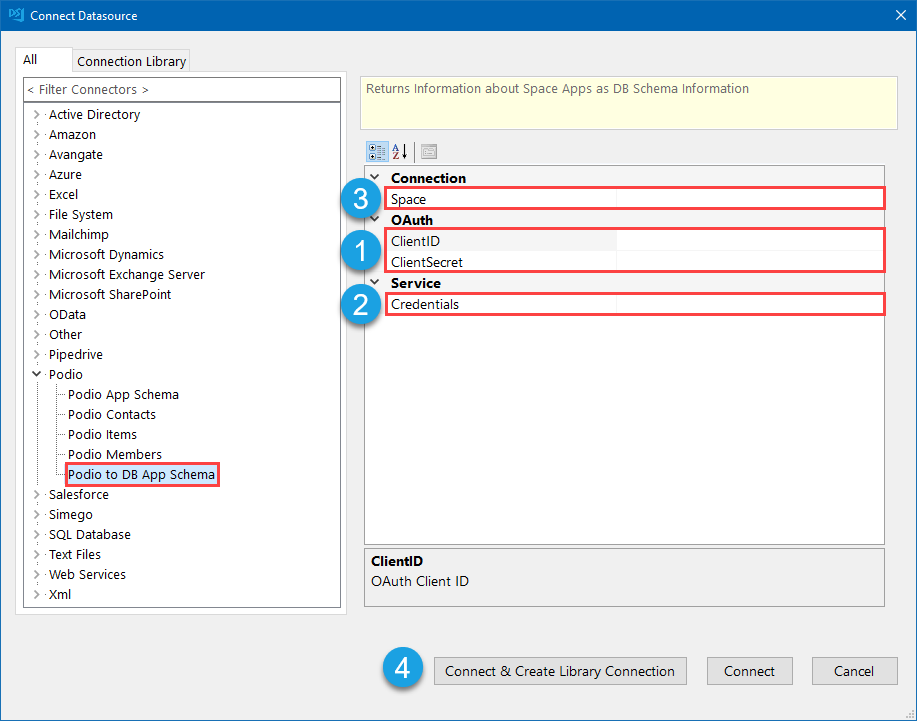Select the Active Directory tree label
This screenshot has width=917, height=721.
click(95, 115)
